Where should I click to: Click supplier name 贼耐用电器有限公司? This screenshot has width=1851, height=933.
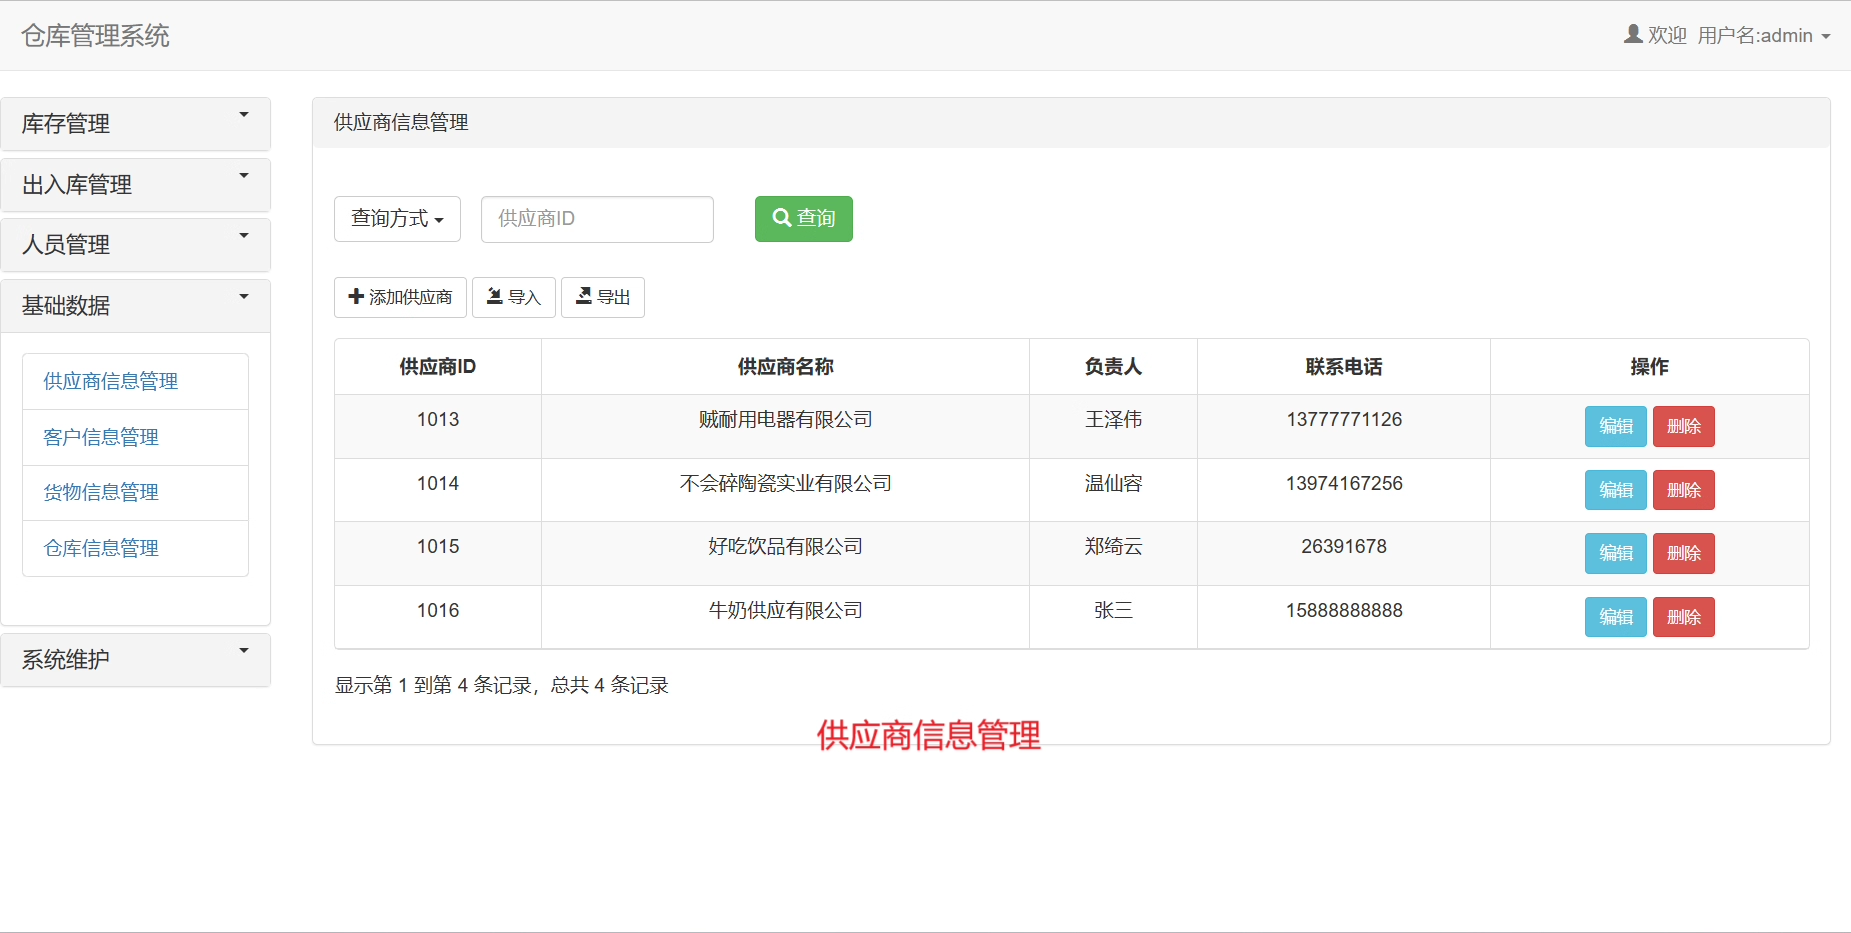[785, 420]
